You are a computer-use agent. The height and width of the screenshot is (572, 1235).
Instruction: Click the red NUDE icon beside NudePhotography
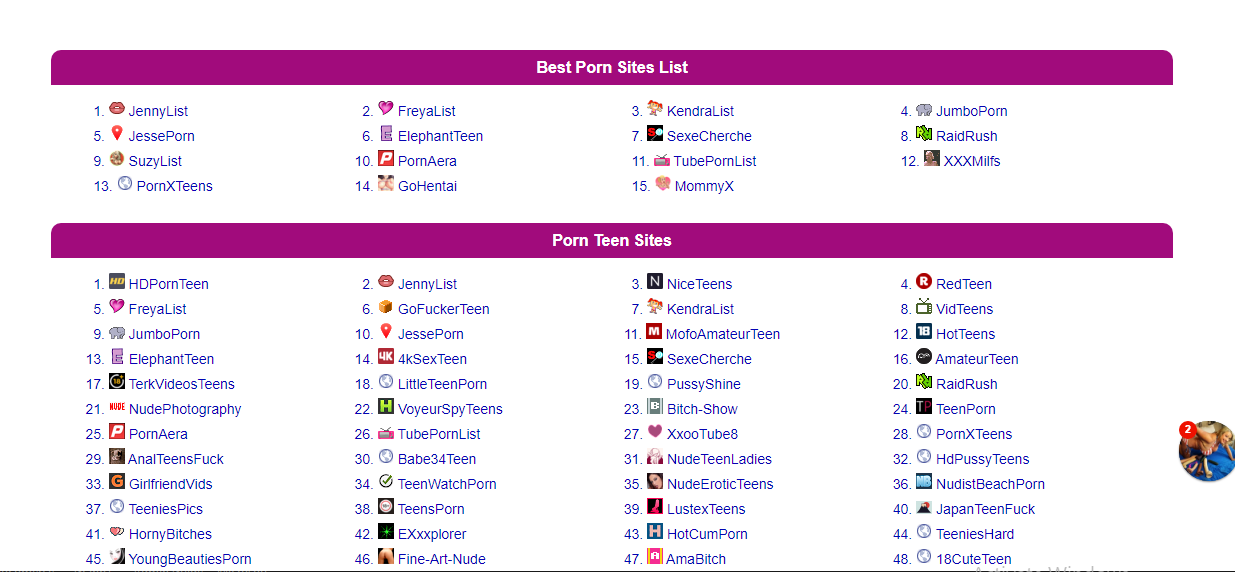117,407
